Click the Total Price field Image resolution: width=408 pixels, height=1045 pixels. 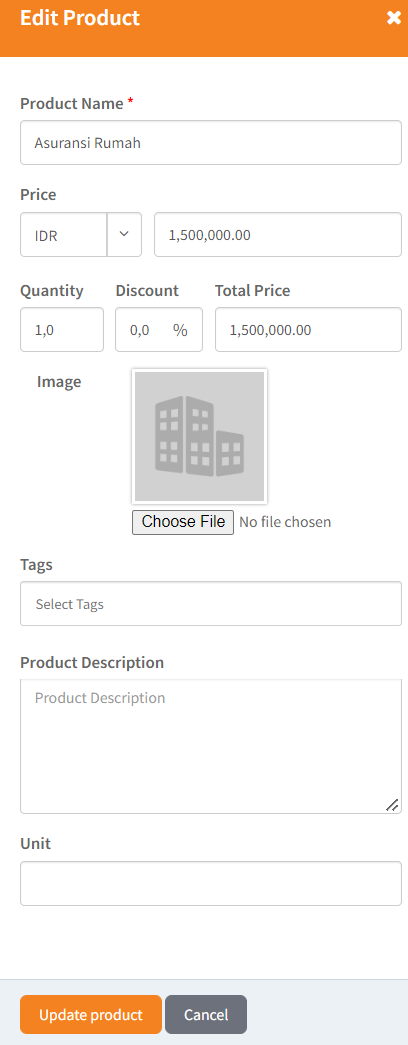pyautogui.click(x=308, y=329)
